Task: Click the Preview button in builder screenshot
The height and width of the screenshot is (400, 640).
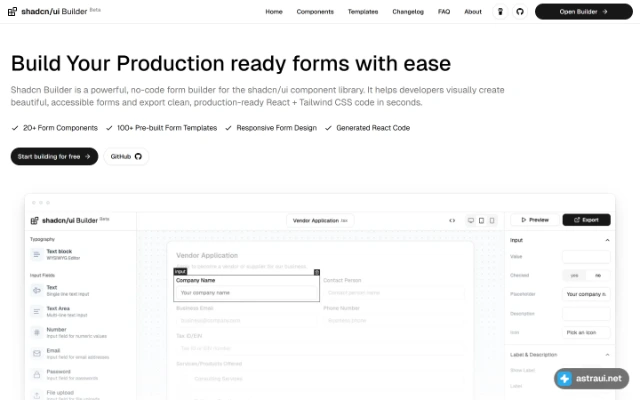Action: coord(535,220)
